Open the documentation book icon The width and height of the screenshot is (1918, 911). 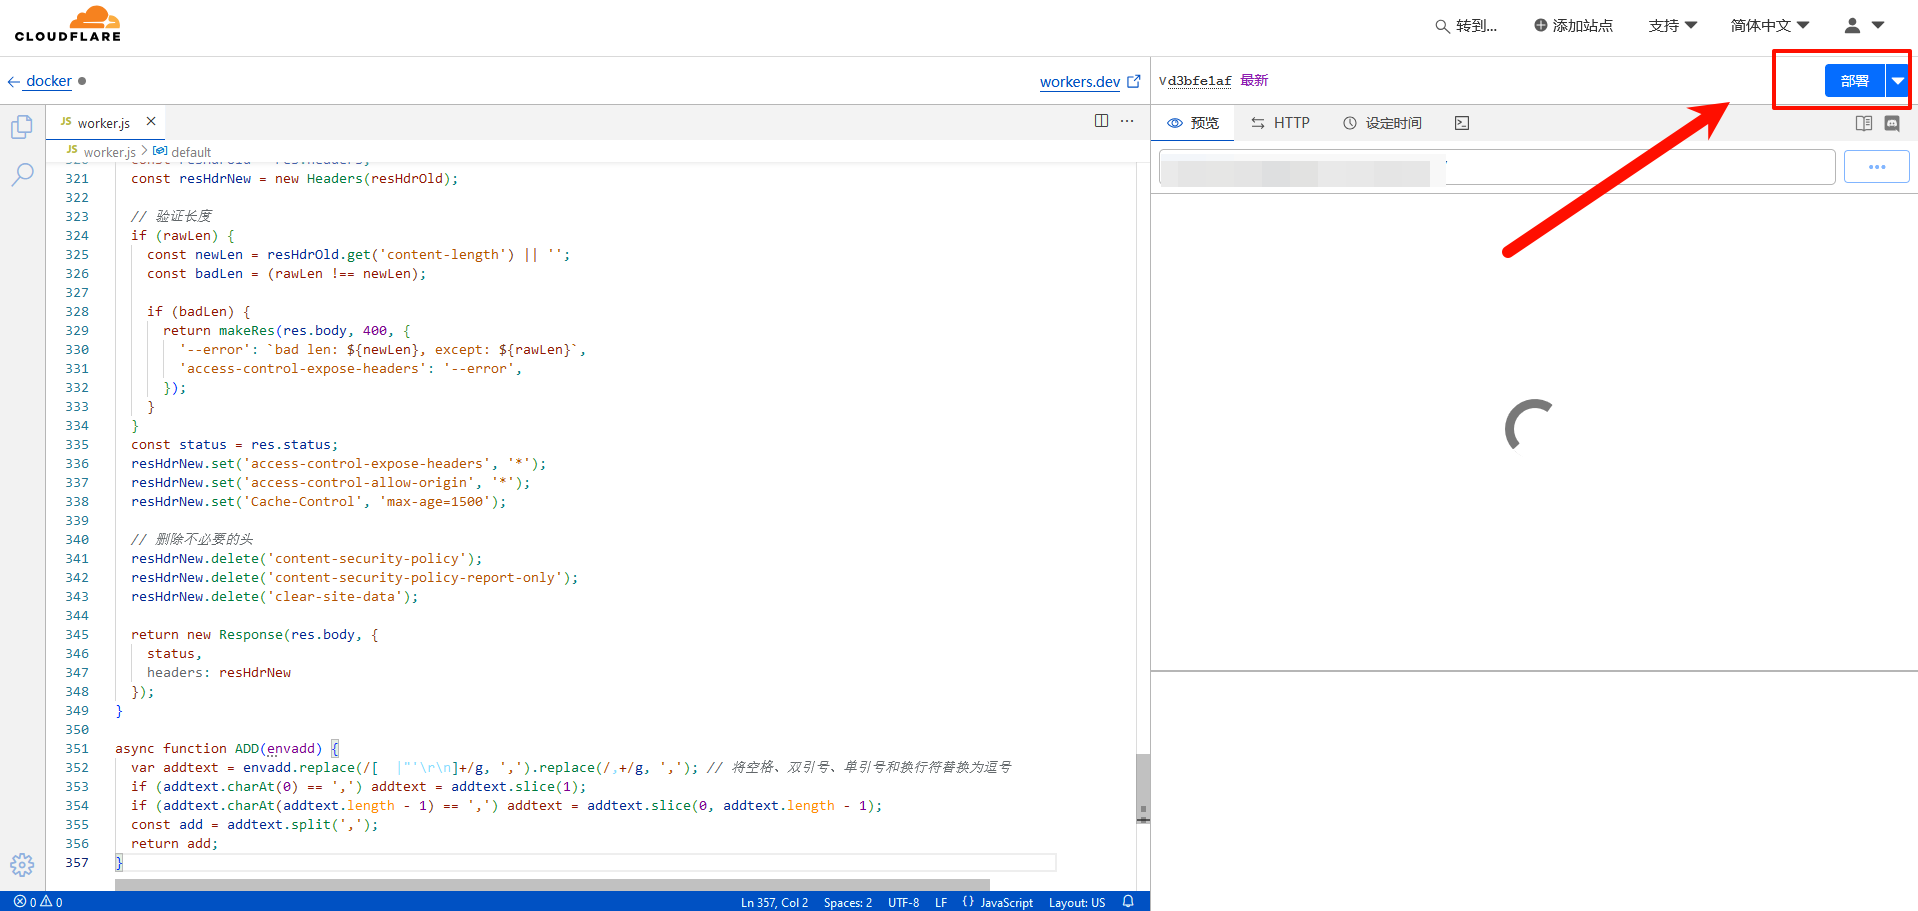1864,123
